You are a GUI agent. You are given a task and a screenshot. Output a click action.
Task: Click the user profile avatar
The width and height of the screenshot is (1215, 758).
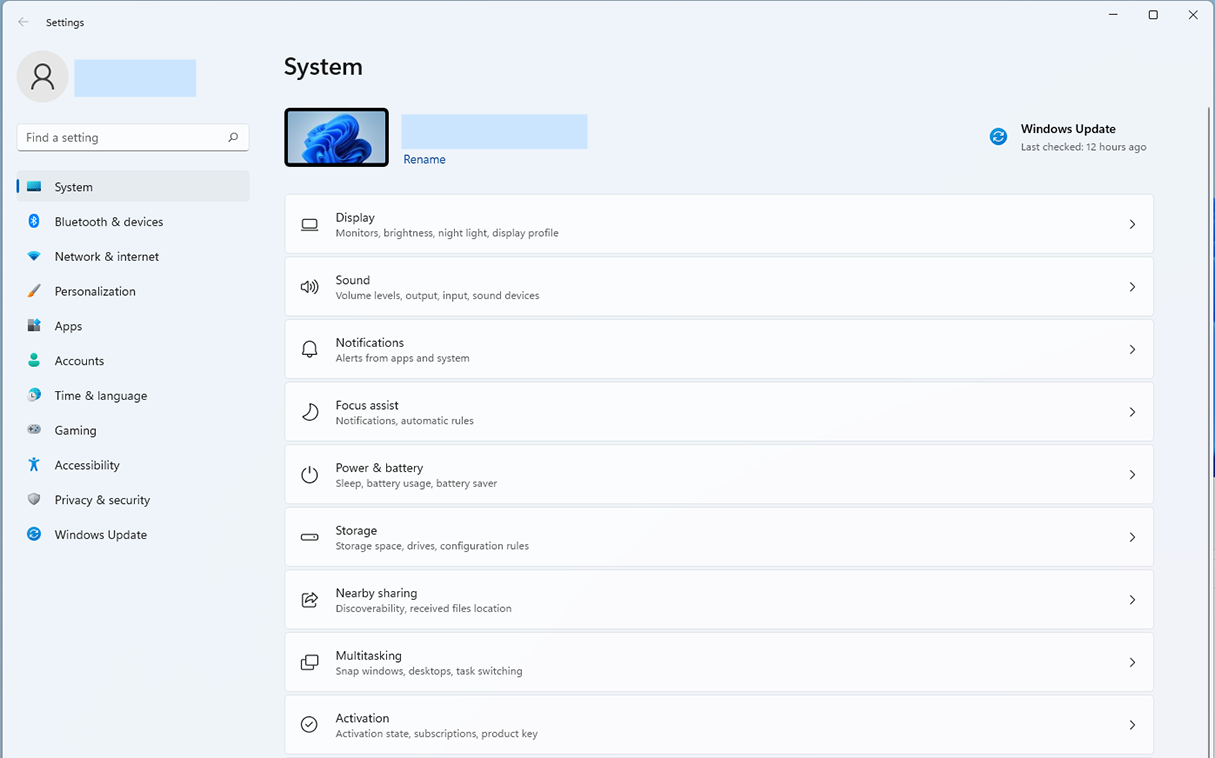tap(43, 76)
